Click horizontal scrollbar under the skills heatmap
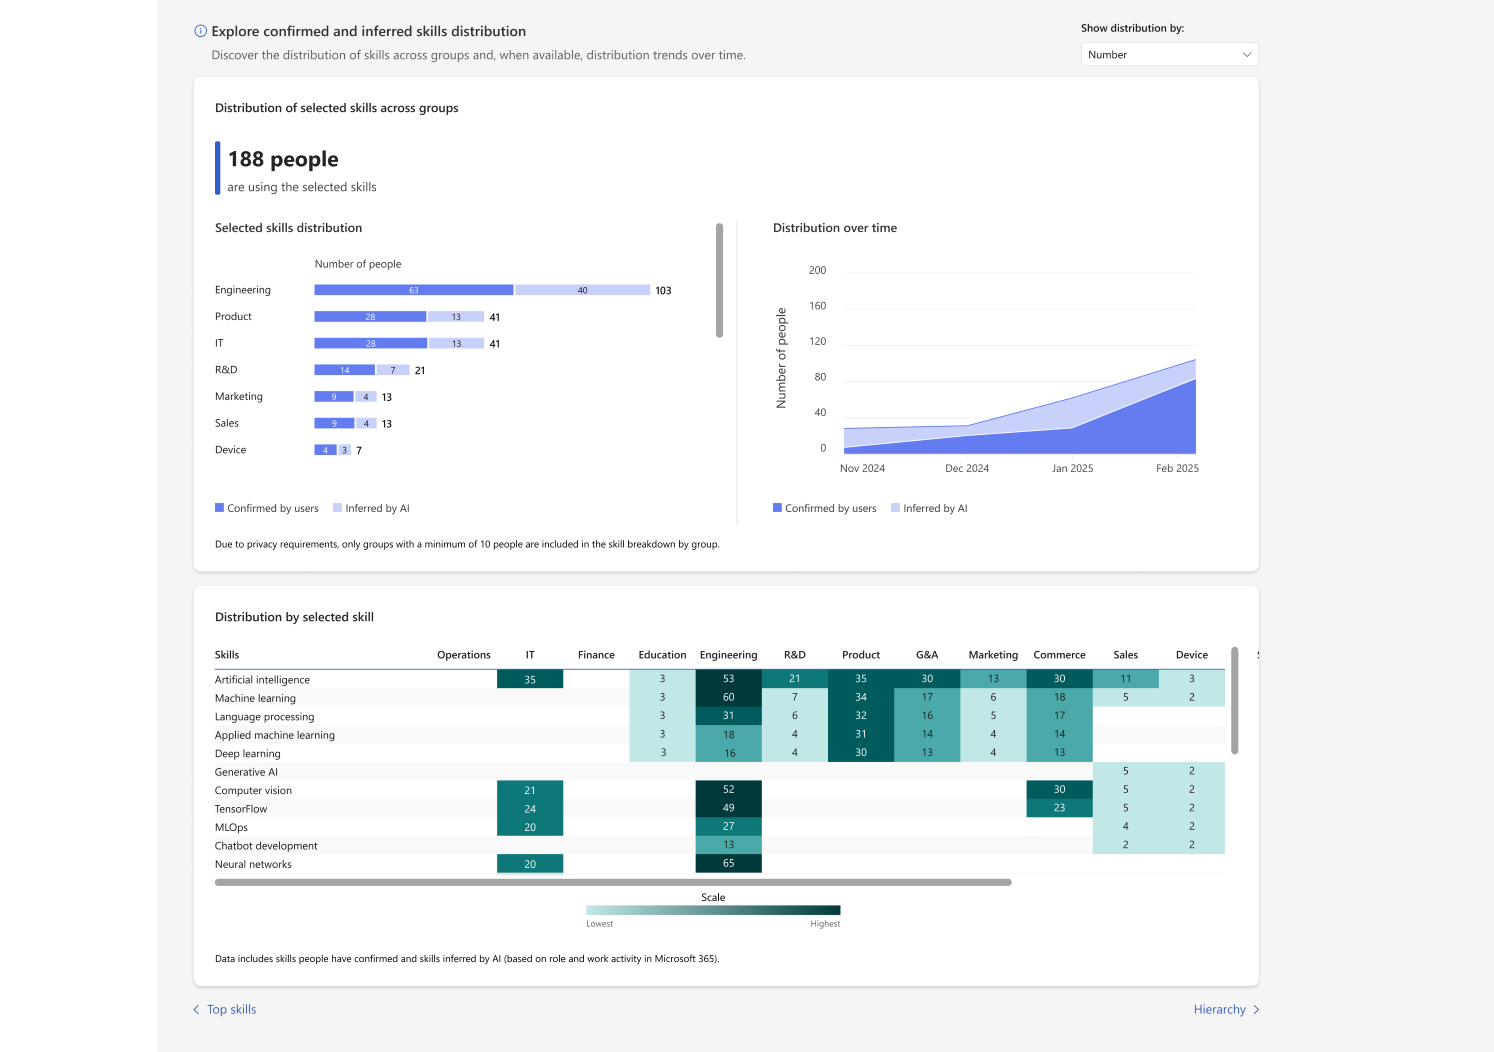The width and height of the screenshot is (1494, 1052). coord(613,882)
